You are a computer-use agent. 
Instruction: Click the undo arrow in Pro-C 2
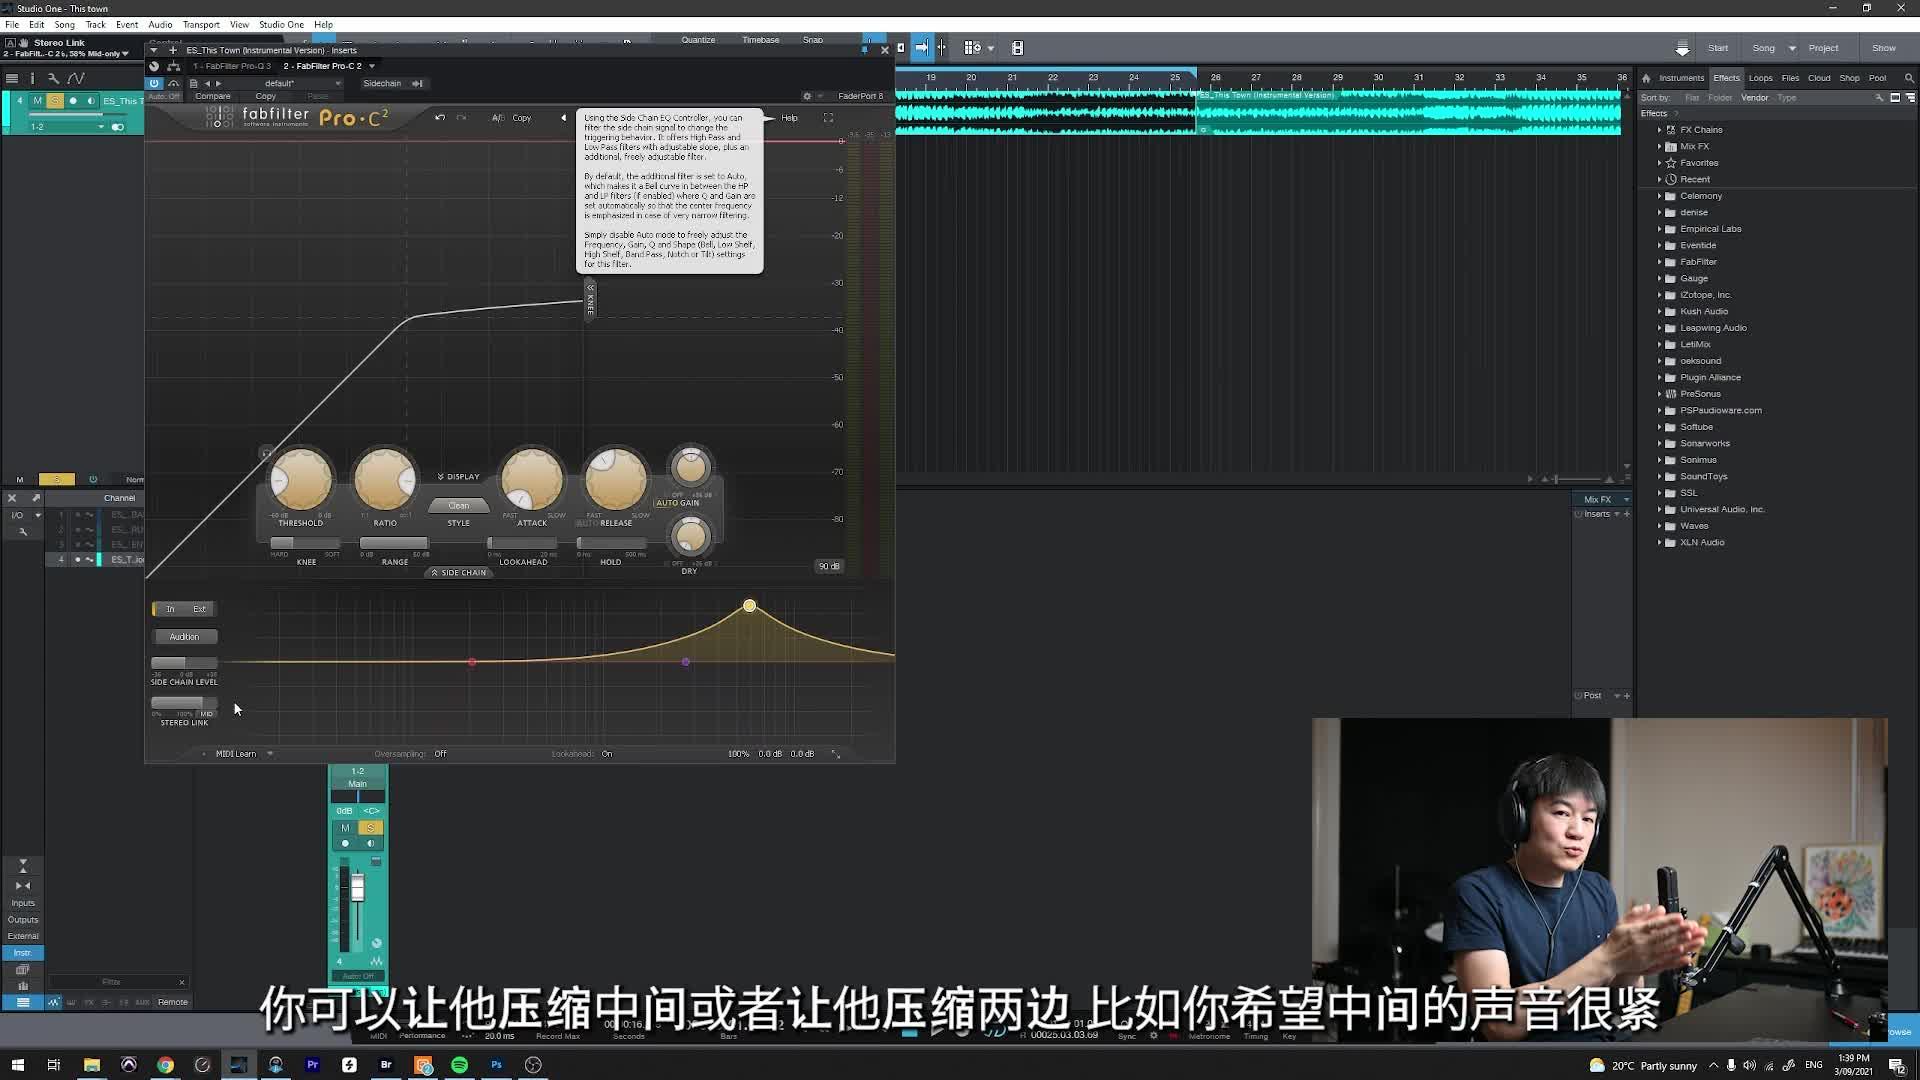pos(440,118)
